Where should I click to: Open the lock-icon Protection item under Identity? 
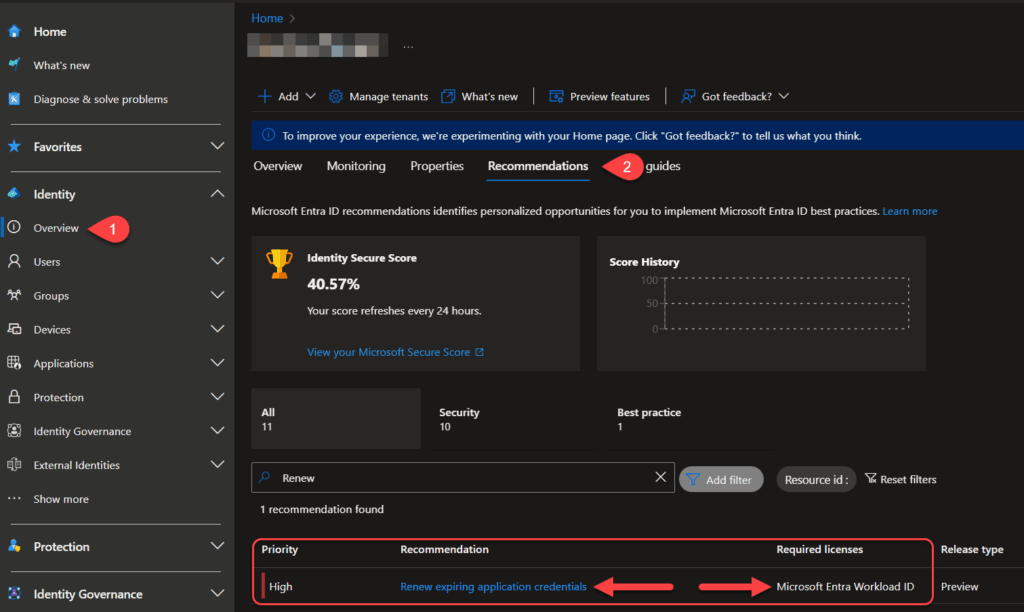[x=58, y=397]
